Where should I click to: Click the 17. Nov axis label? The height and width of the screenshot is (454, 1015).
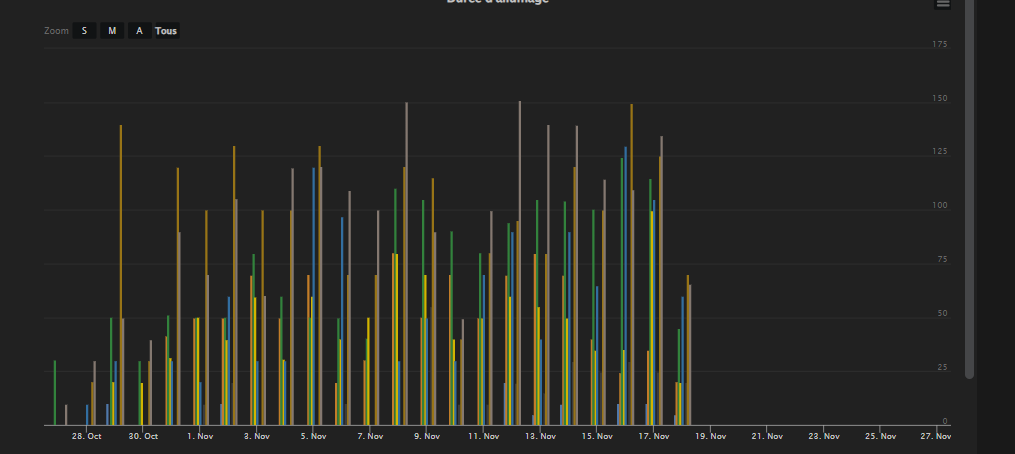(654, 437)
